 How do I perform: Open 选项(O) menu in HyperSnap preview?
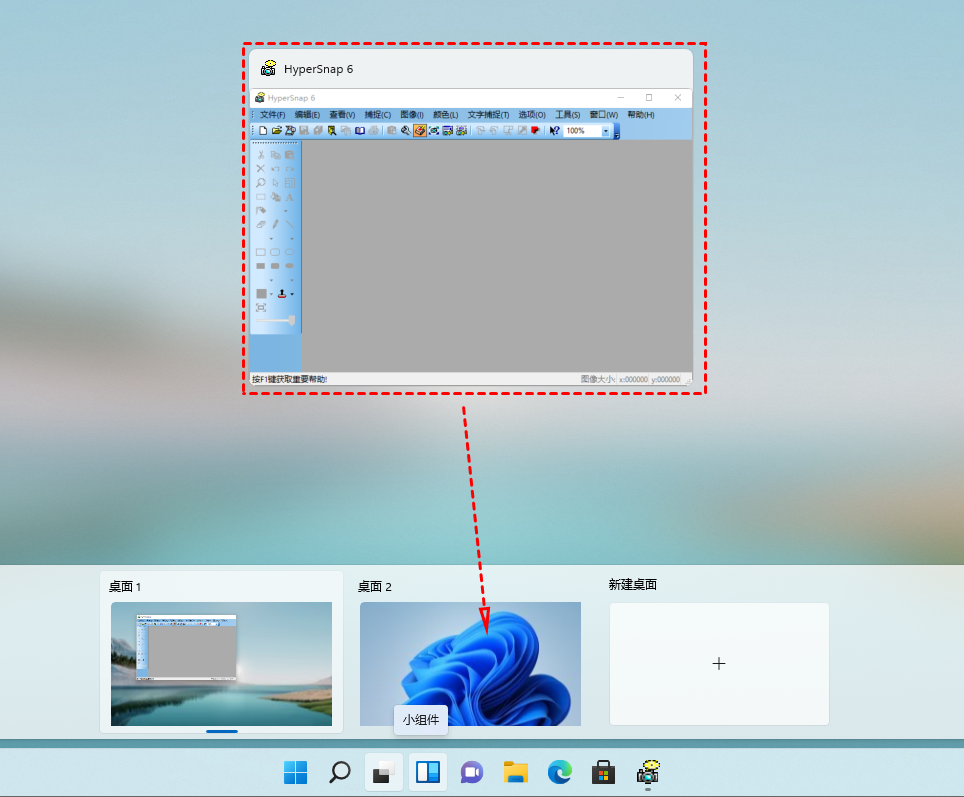click(532, 115)
